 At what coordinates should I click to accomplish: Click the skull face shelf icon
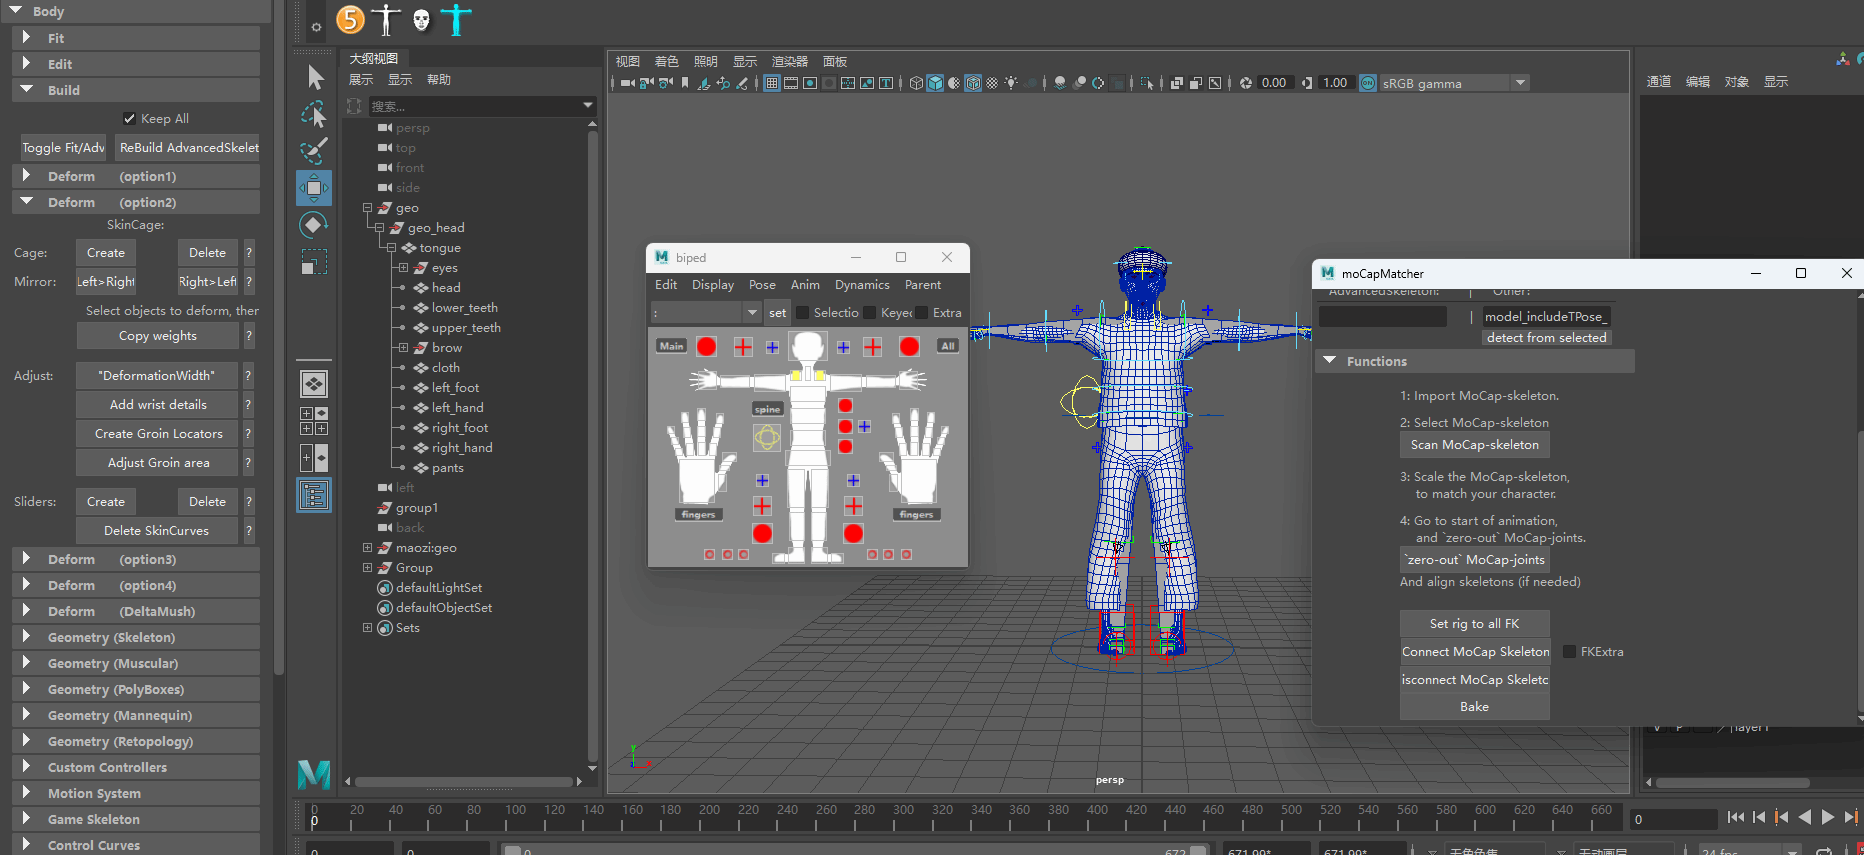(x=422, y=19)
